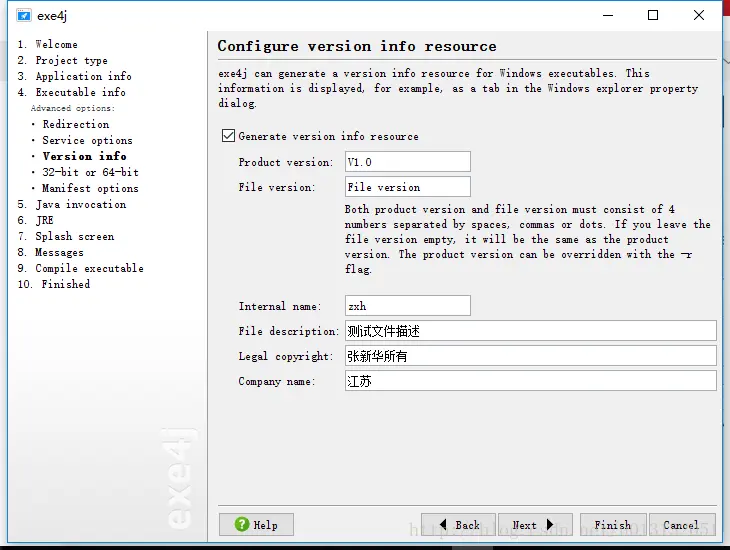Minimize the exe4j window
This screenshot has height=550, width=730.
[x=608, y=15]
